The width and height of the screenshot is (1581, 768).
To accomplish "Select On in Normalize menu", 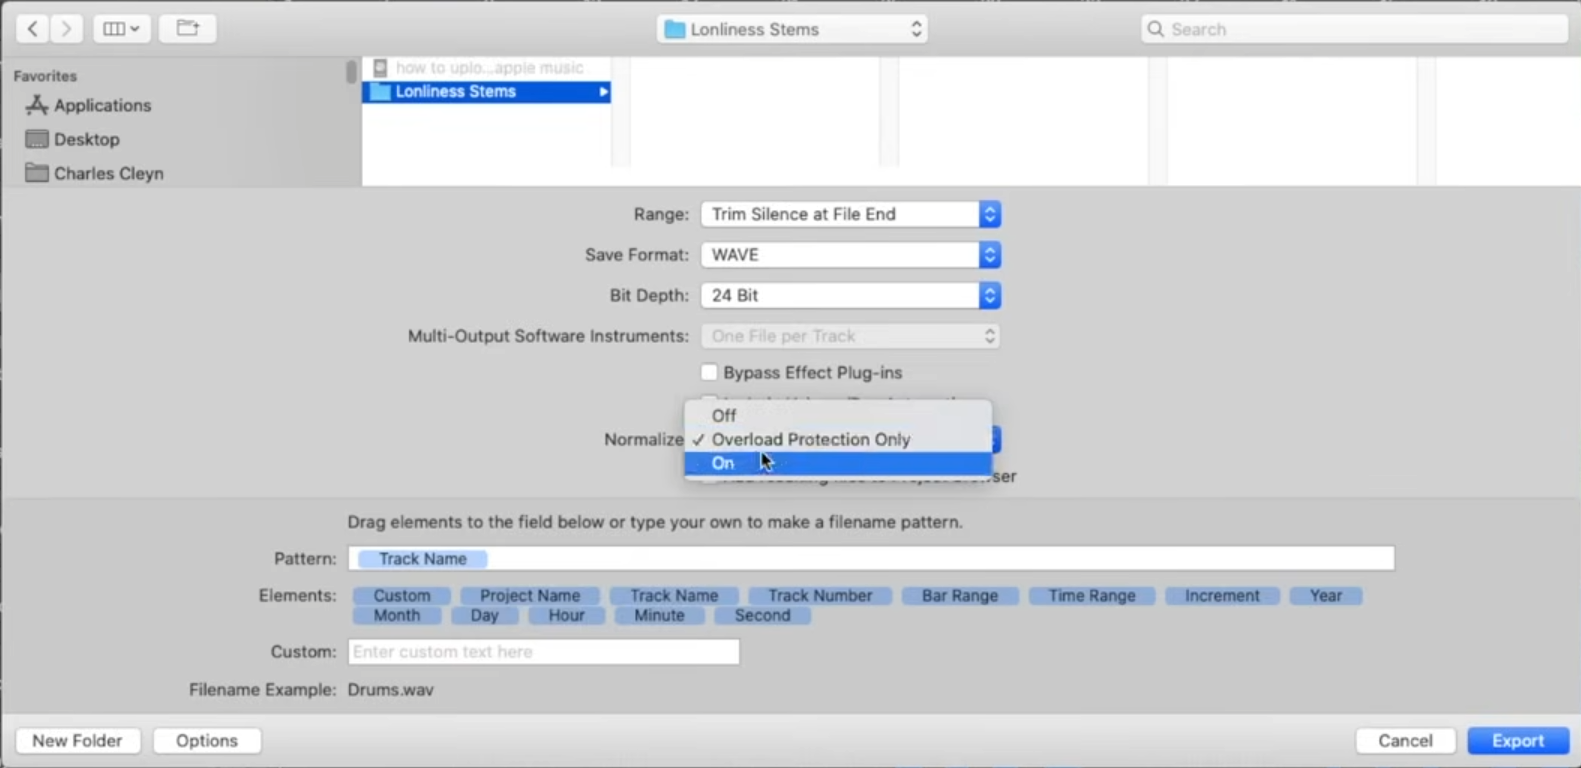I will pyautogui.click(x=838, y=463).
